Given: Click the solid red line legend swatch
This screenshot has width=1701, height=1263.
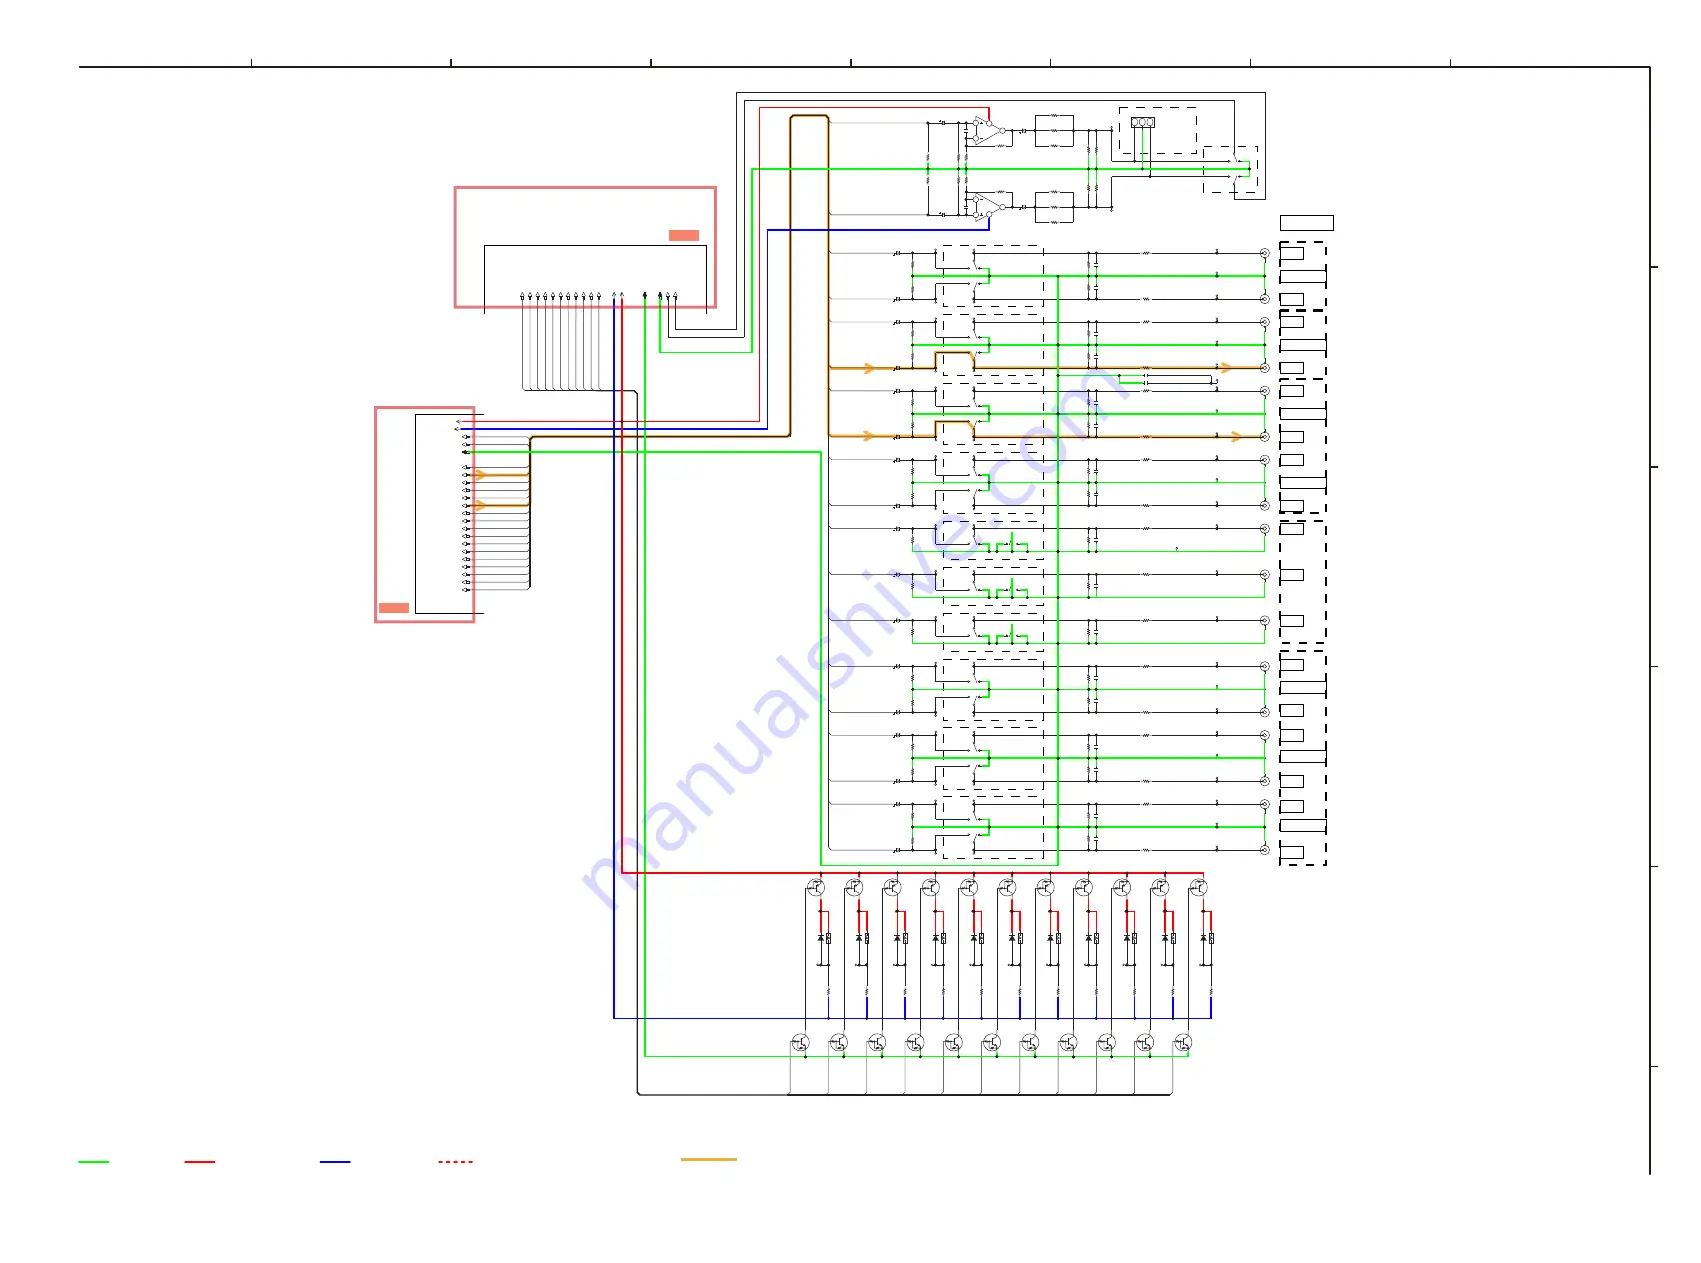Looking at the screenshot, I should [200, 1162].
